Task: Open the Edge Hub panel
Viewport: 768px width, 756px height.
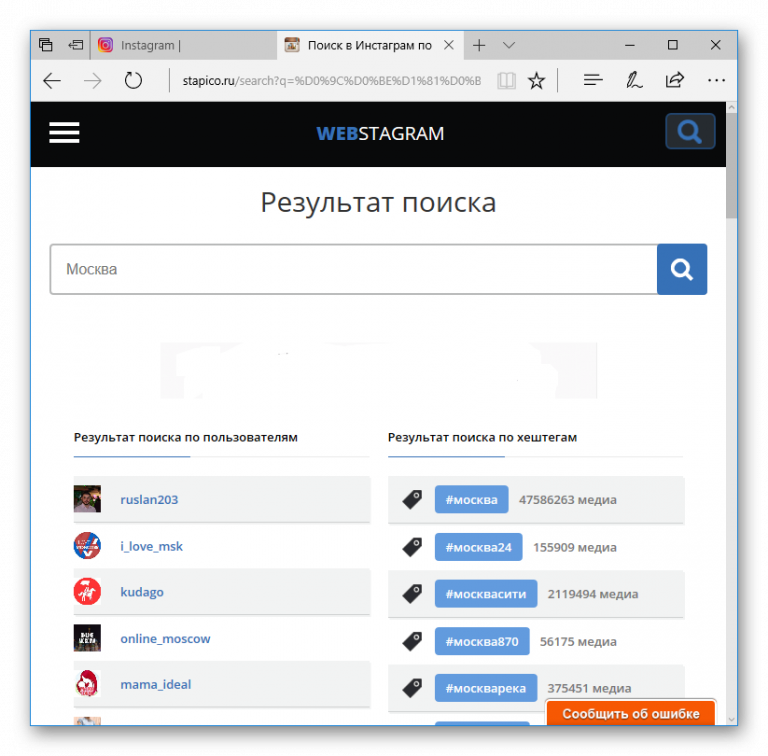Action: click(x=593, y=80)
